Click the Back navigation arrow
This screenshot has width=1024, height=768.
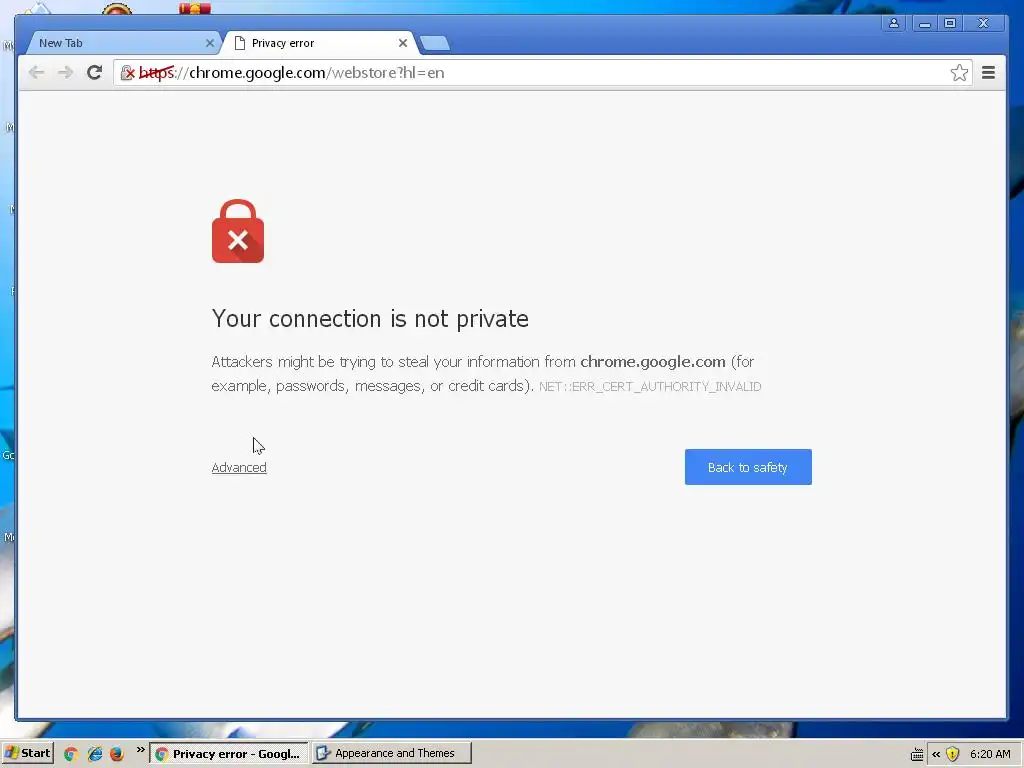pos(37,72)
